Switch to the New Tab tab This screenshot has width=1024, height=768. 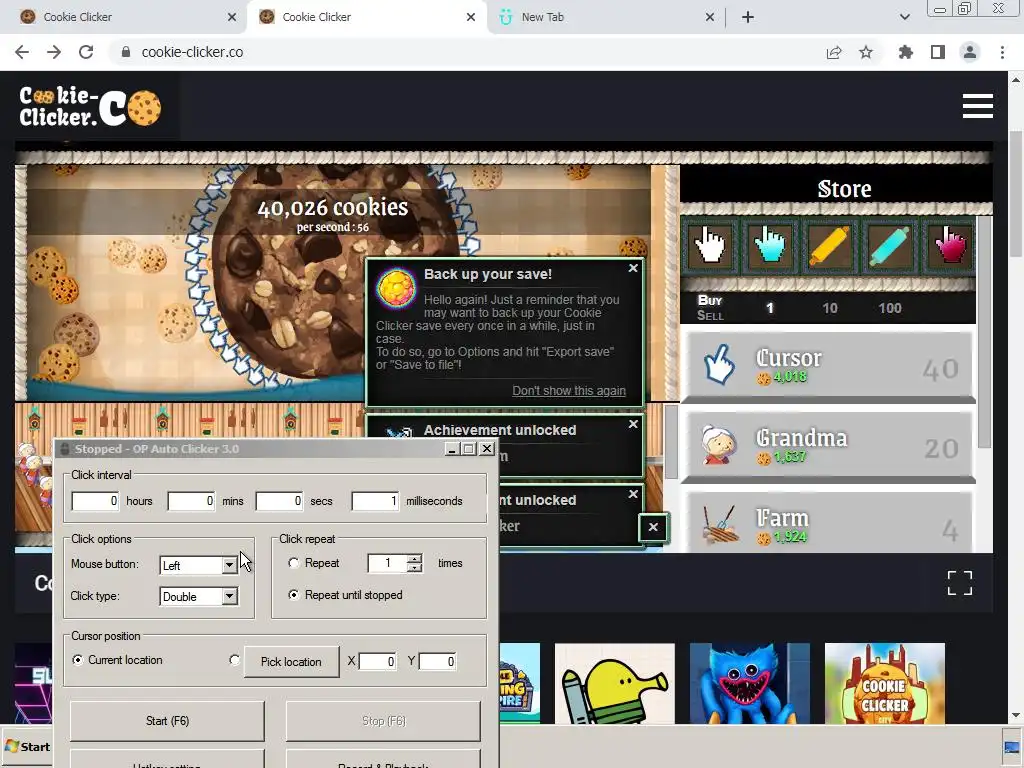click(604, 17)
